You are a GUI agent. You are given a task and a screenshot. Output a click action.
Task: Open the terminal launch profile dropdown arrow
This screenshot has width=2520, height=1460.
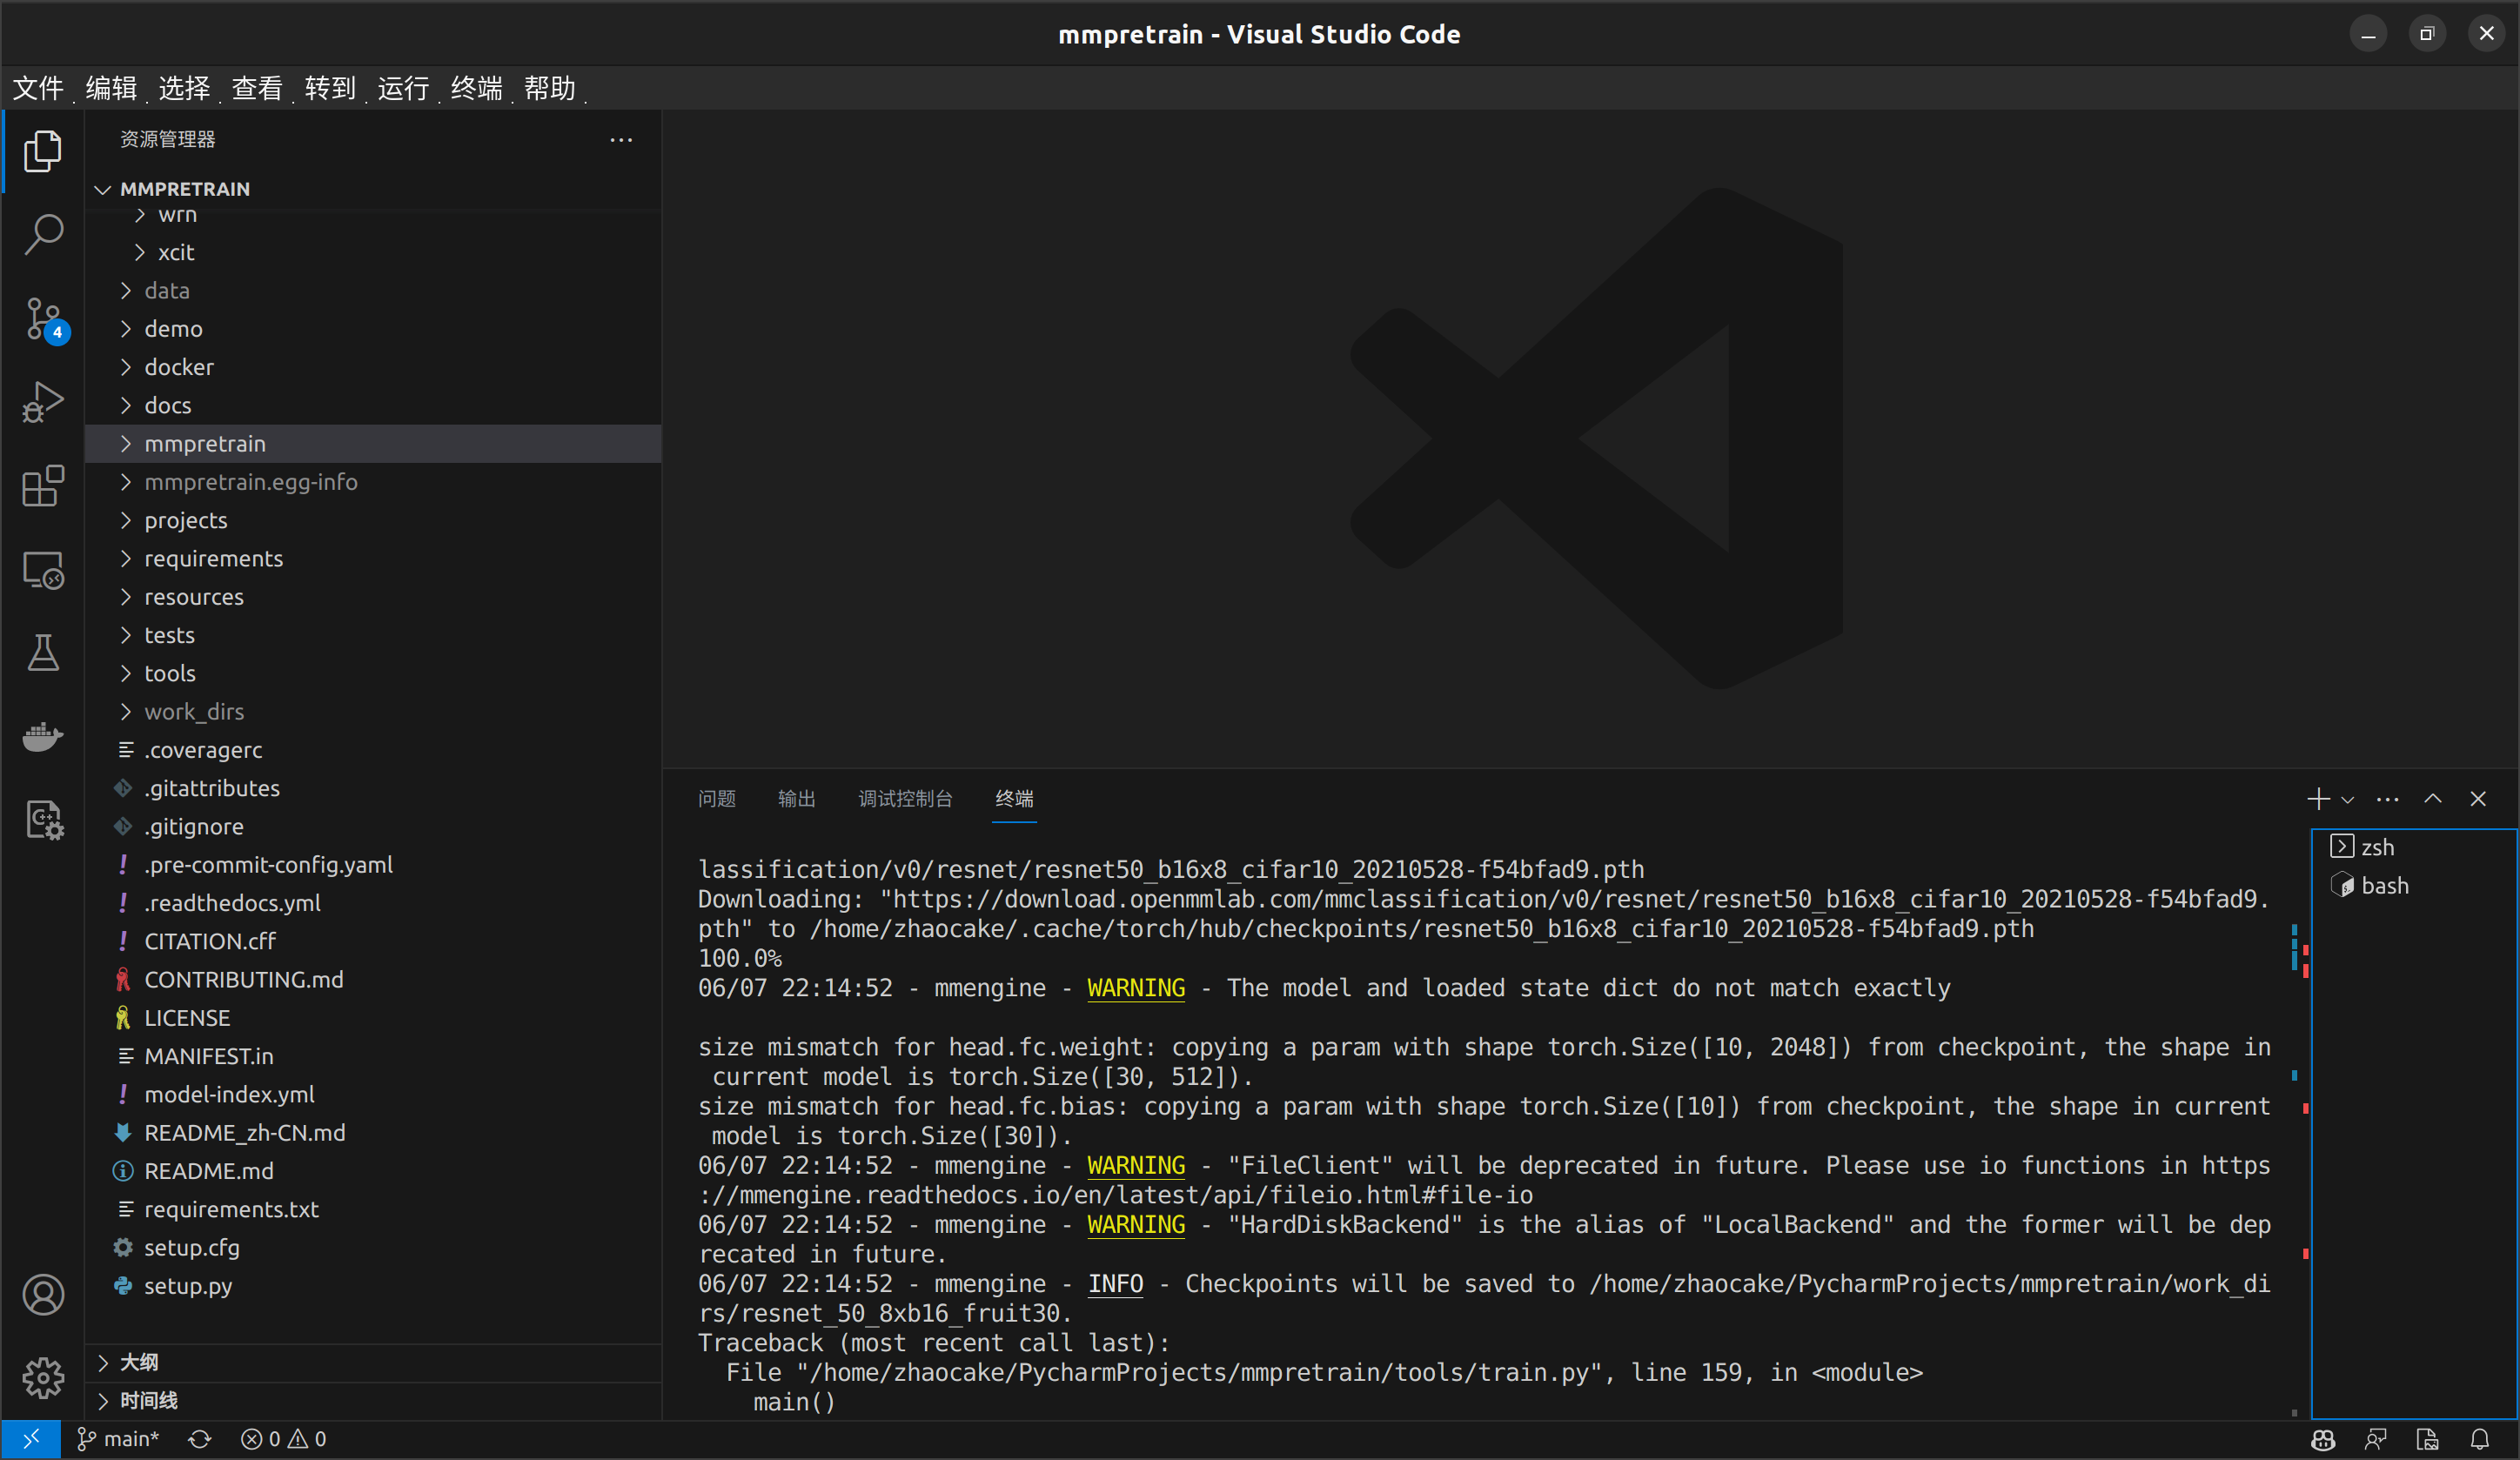(x=2347, y=799)
